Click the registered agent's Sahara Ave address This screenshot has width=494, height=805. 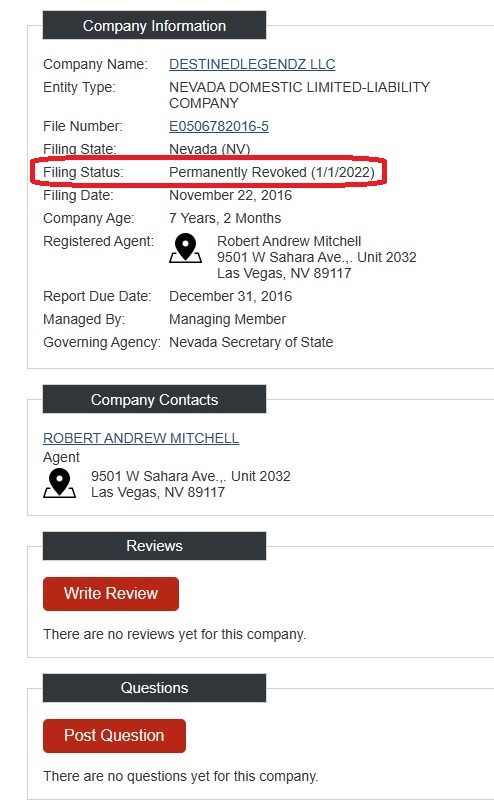click(317, 257)
